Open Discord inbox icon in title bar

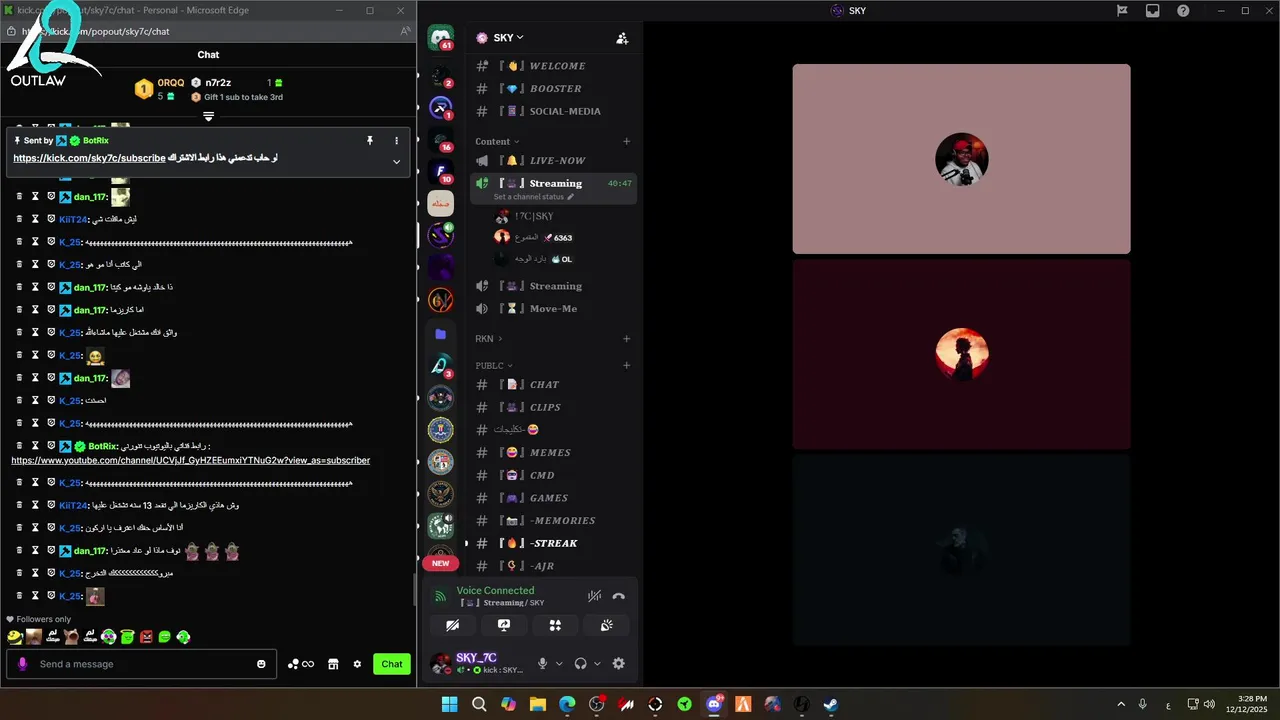click(x=1153, y=11)
